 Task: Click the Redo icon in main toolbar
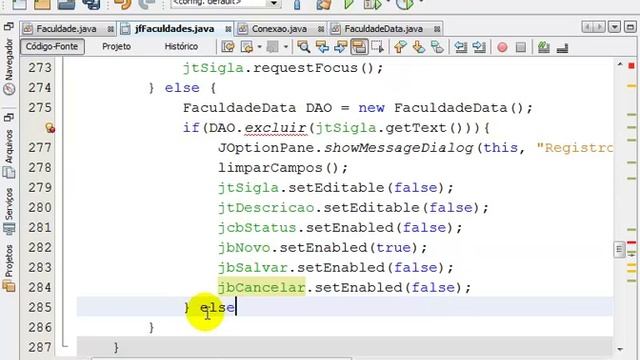147,4
